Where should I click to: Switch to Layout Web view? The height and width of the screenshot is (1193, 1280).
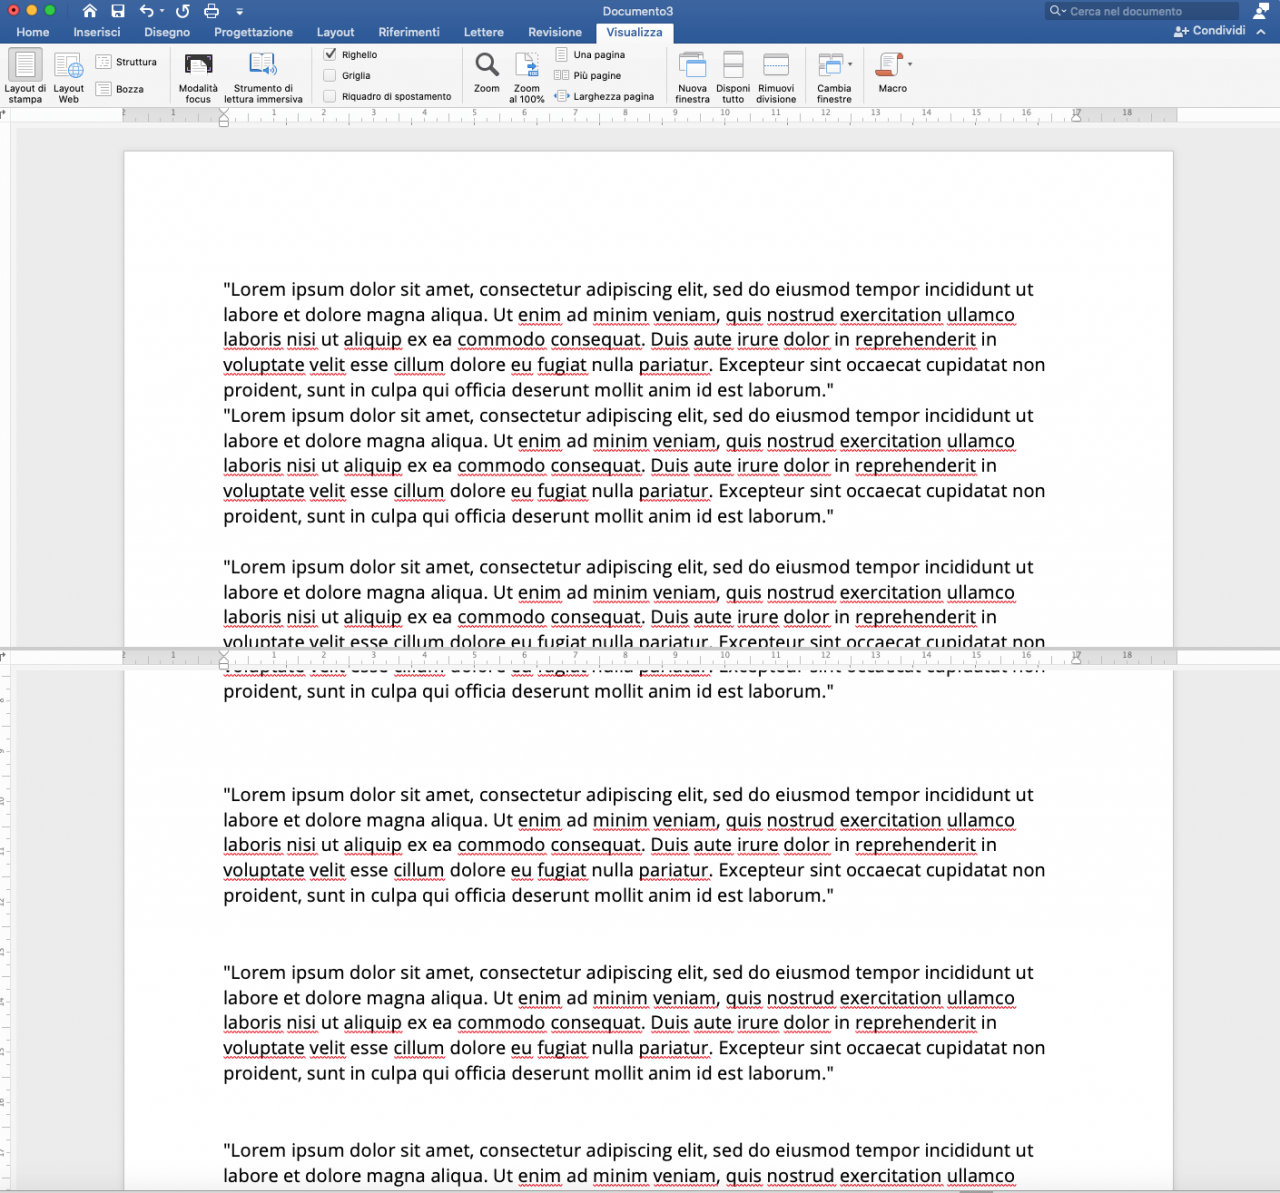[x=68, y=76]
